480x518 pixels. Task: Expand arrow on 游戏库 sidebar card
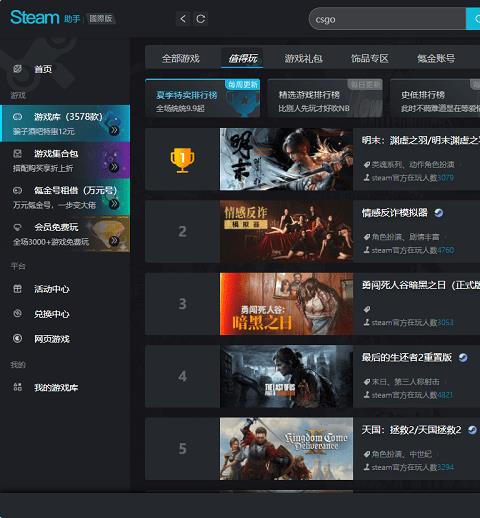pos(114,130)
